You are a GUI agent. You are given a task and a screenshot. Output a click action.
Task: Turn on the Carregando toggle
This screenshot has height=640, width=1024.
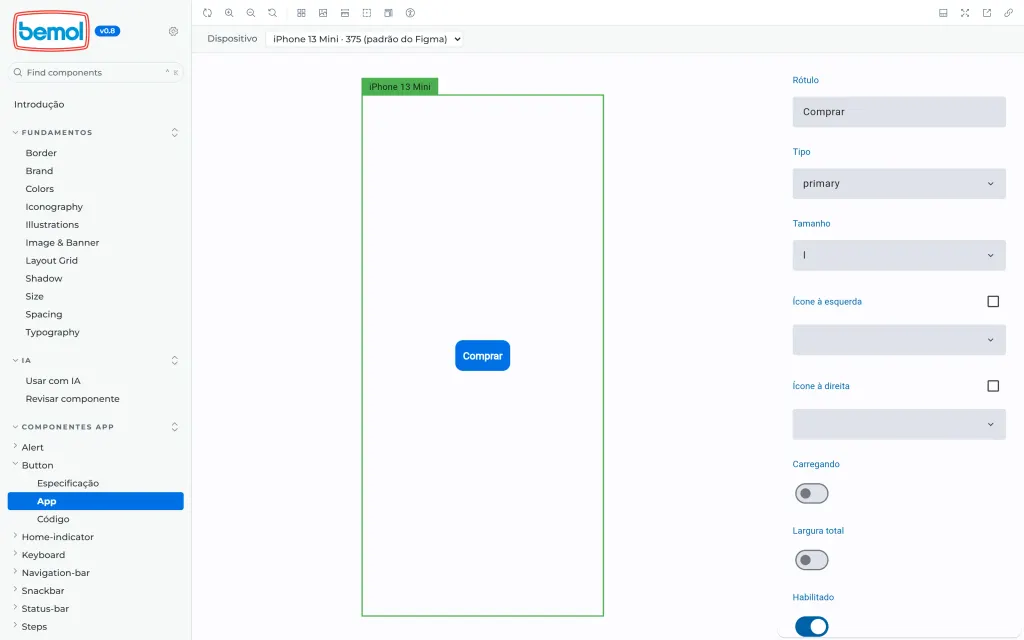(x=811, y=493)
